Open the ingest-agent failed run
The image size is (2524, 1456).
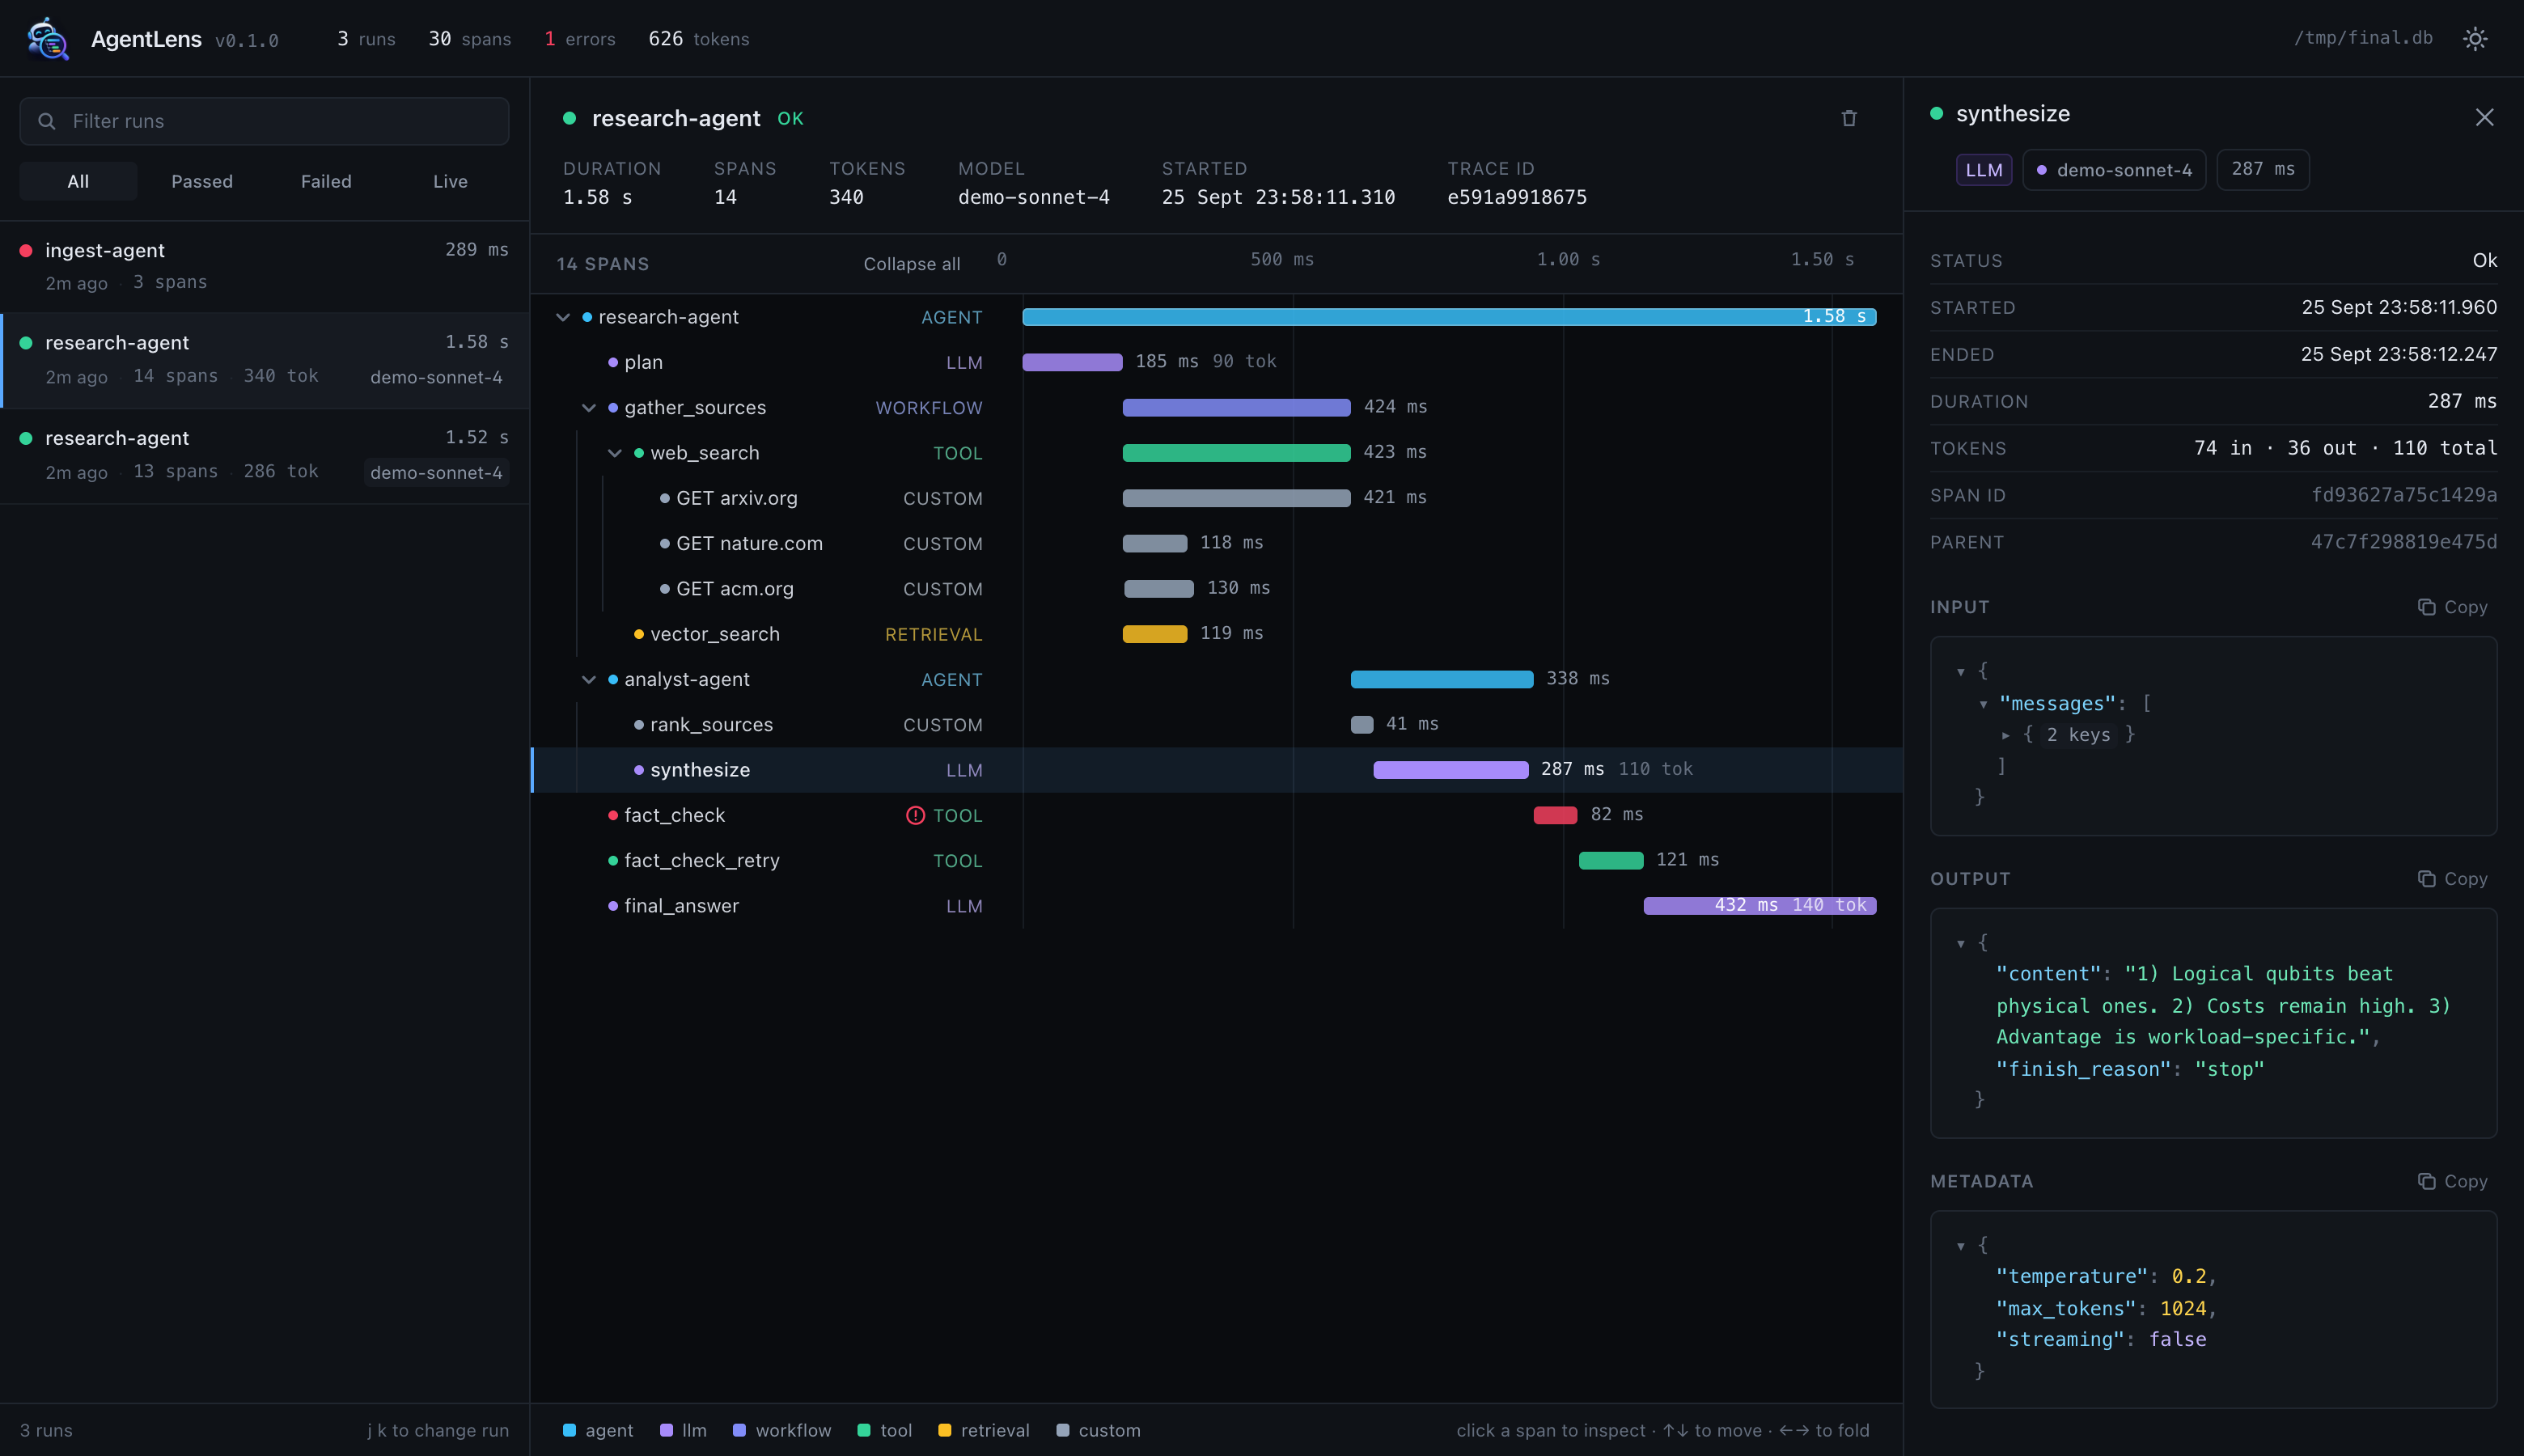(x=264, y=266)
